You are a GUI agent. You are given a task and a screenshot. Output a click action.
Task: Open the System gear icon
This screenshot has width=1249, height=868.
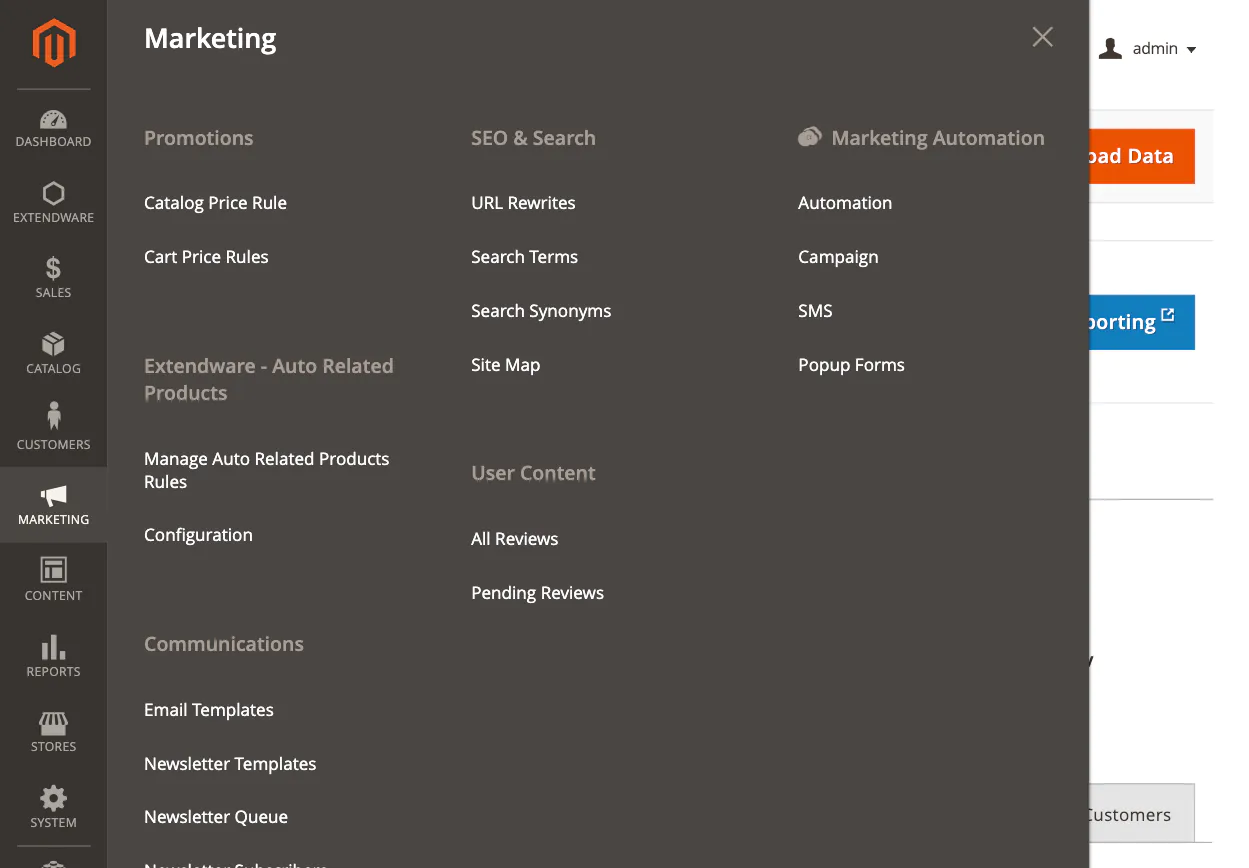click(x=53, y=797)
